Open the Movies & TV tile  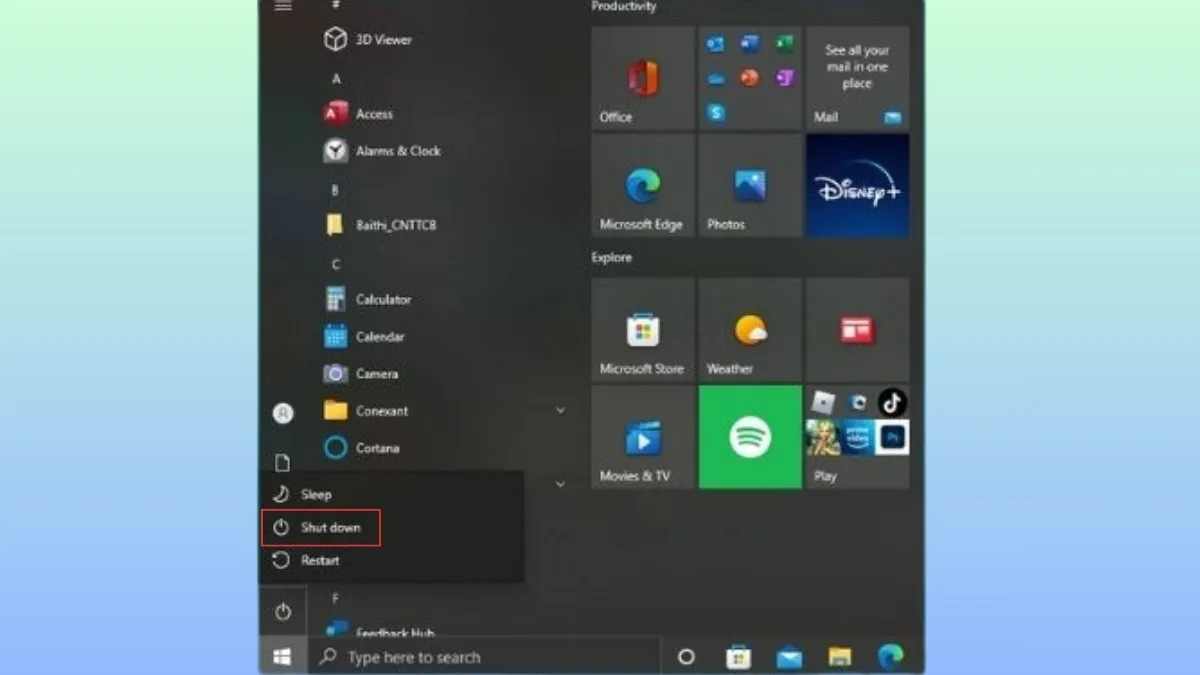[641, 438]
